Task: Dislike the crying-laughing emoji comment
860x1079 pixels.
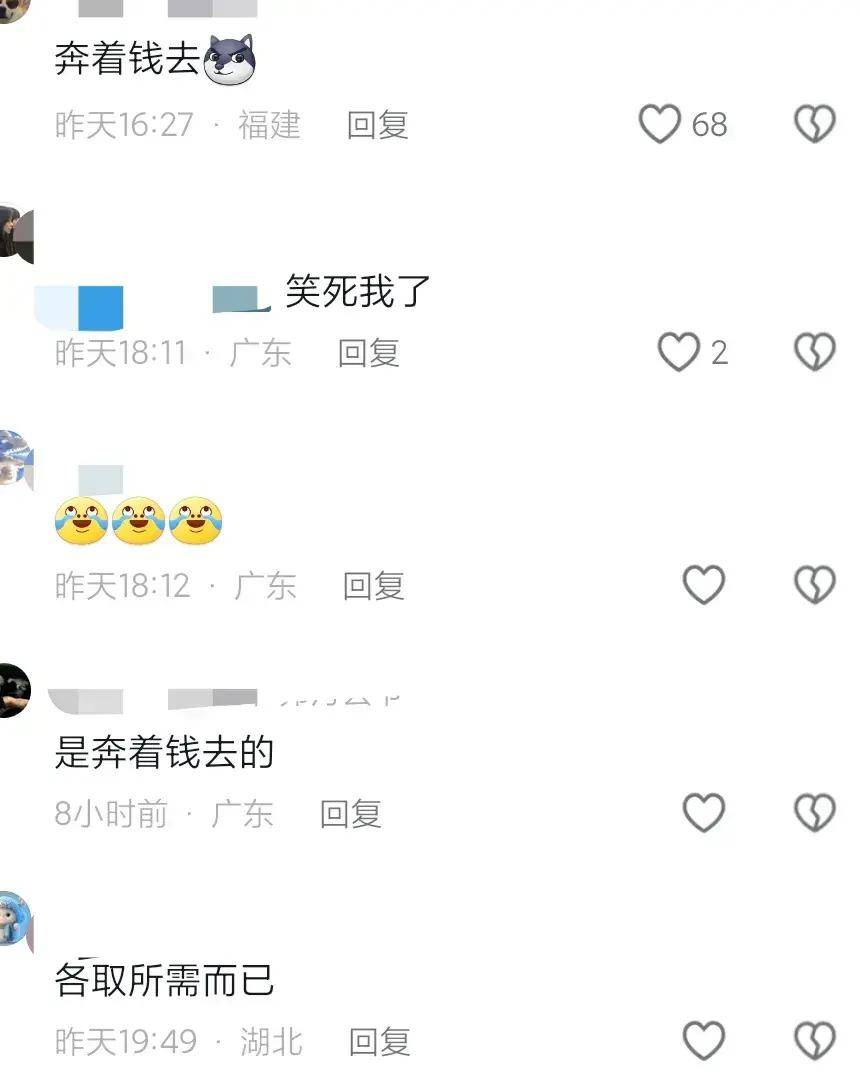Action: pyautogui.click(x=815, y=585)
